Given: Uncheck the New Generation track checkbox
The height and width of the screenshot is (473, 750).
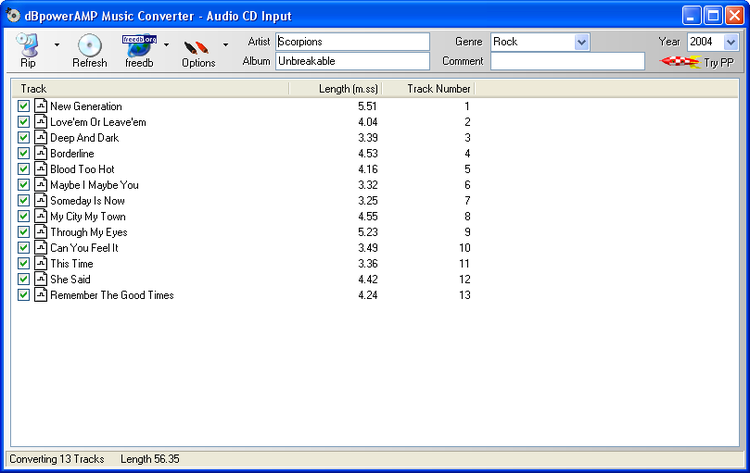Looking at the screenshot, I should [x=23, y=106].
